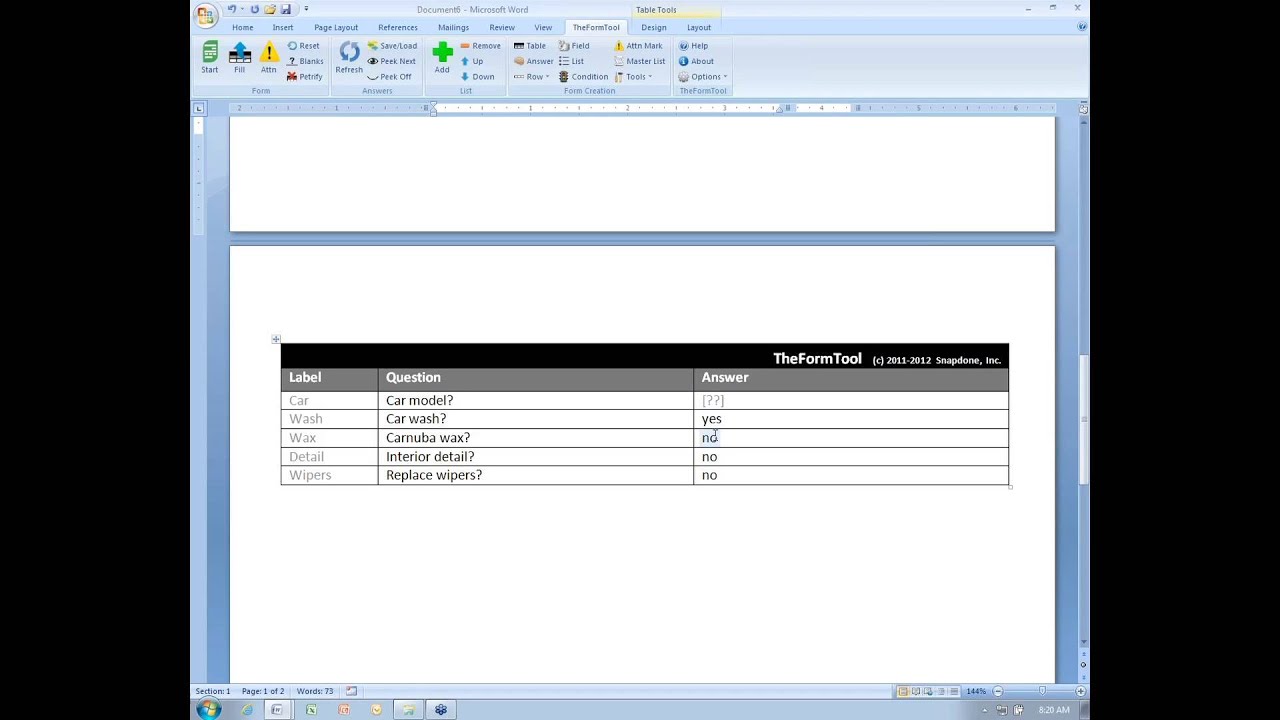Screen dimensions: 1280x720
Task: Remove the list item
Action: point(480,46)
